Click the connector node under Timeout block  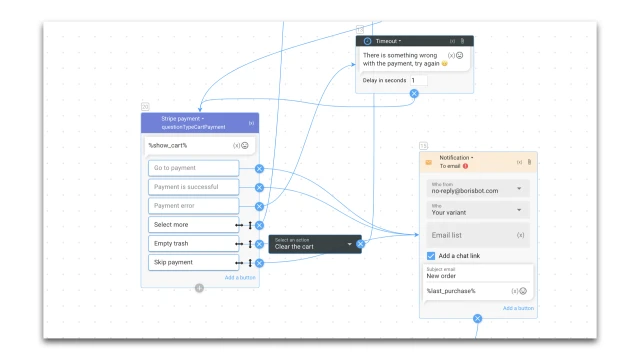414,93
